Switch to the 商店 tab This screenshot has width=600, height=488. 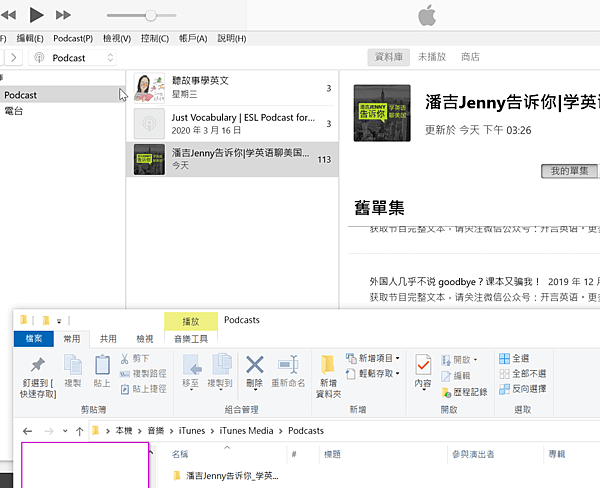(470, 57)
